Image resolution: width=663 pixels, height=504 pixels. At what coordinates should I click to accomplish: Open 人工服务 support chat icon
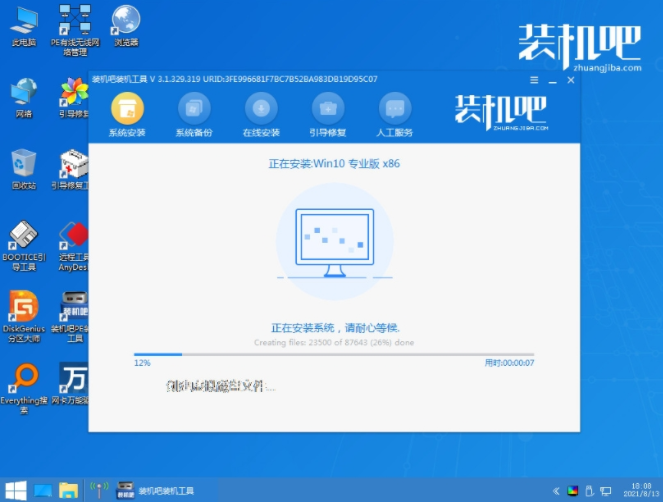(395, 109)
